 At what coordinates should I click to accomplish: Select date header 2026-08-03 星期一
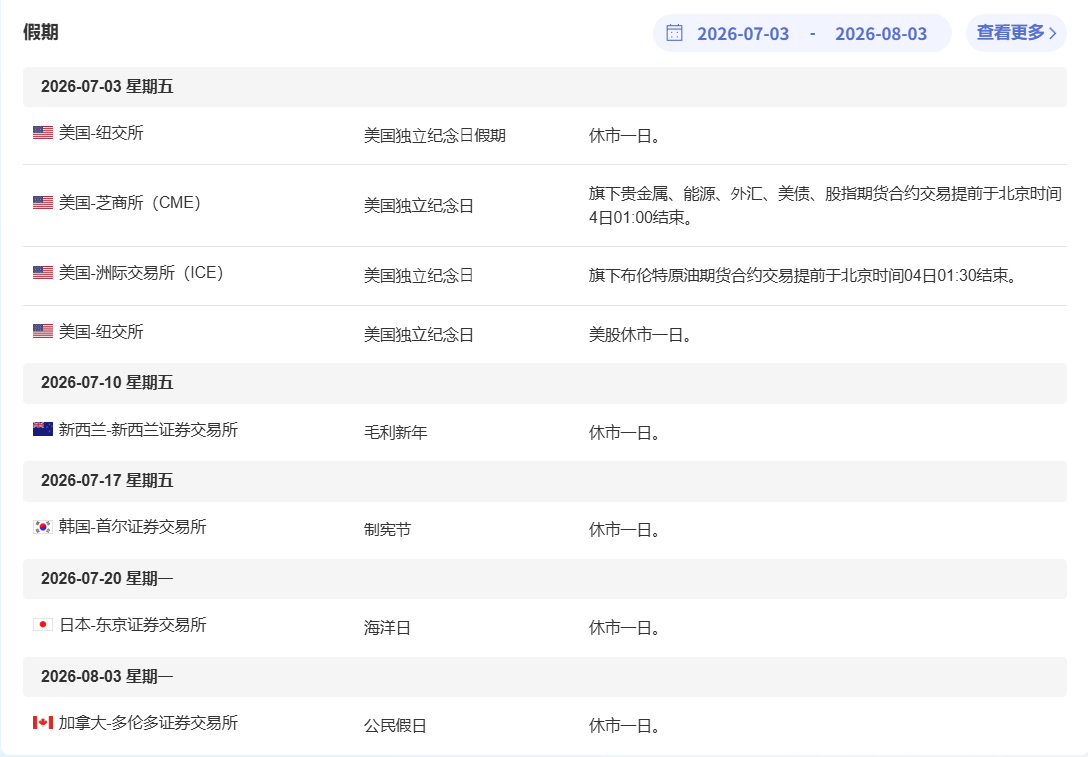click(x=545, y=677)
